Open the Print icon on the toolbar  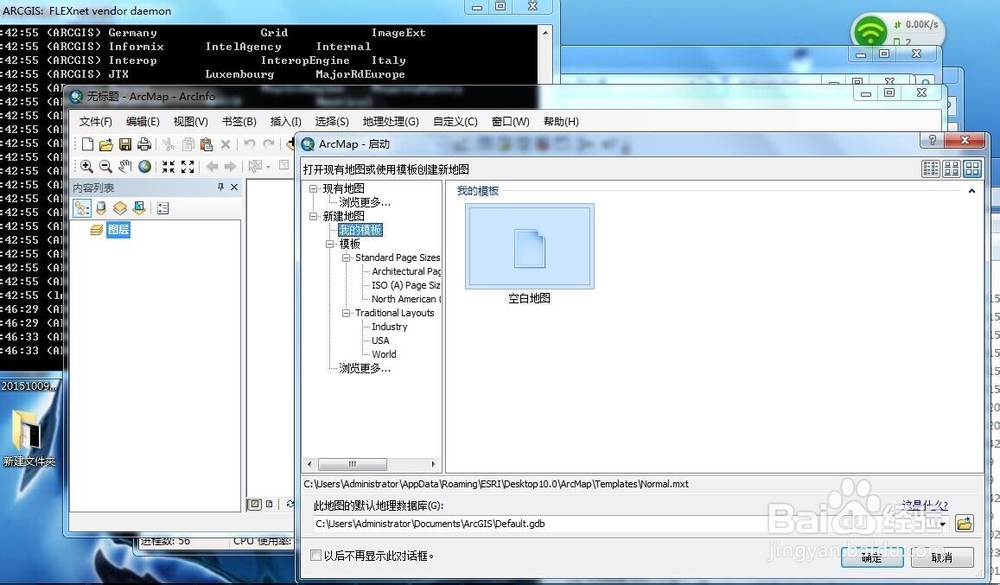(144, 144)
